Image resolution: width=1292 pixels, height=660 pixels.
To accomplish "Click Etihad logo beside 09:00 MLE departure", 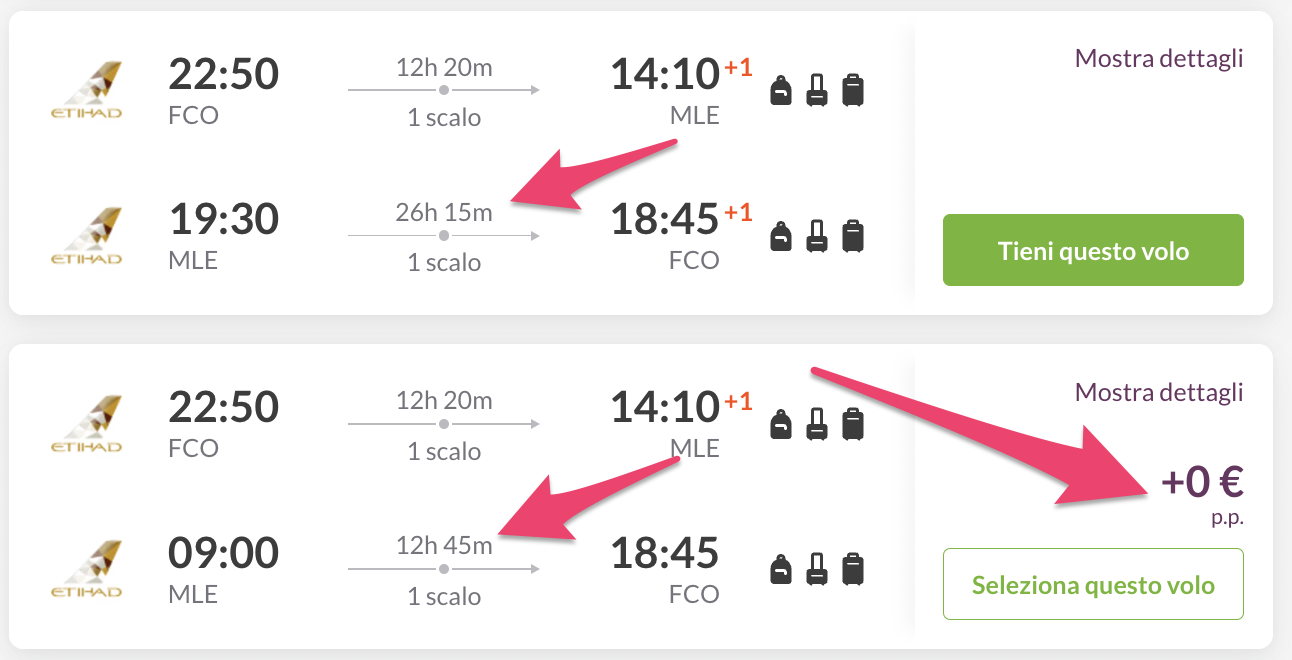I will coord(86,569).
